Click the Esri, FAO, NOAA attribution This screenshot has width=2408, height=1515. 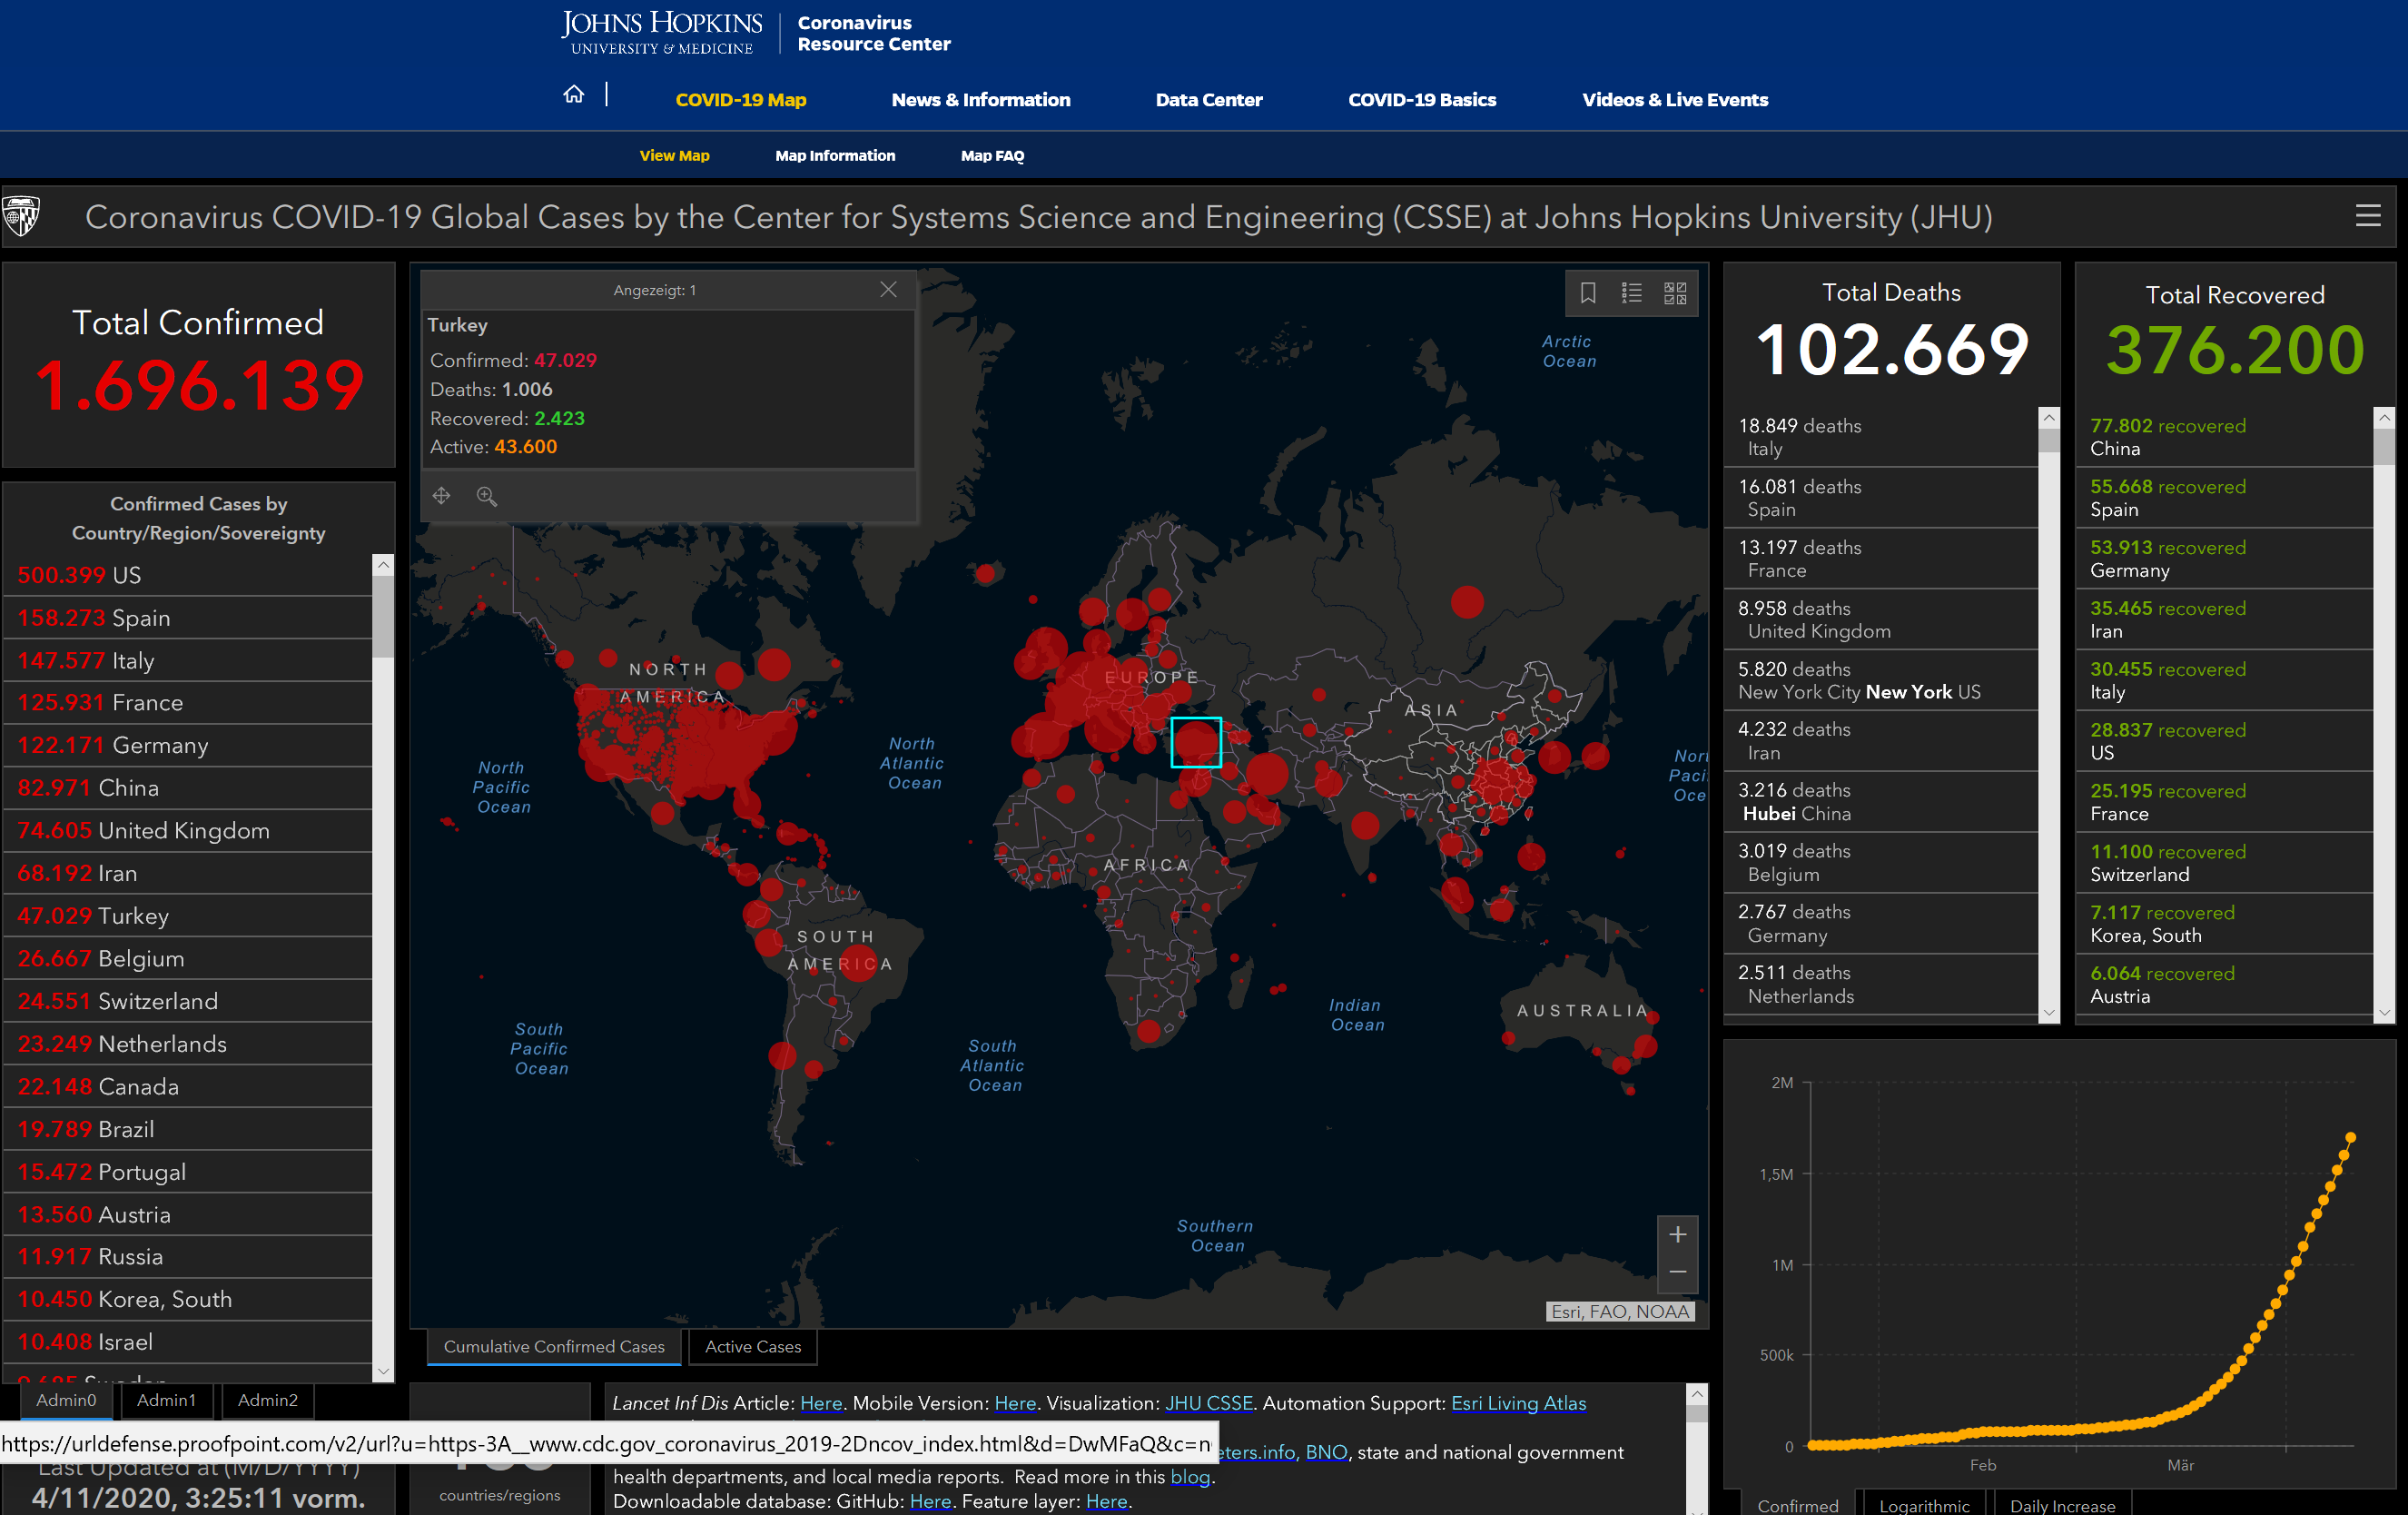(x=1620, y=1311)
